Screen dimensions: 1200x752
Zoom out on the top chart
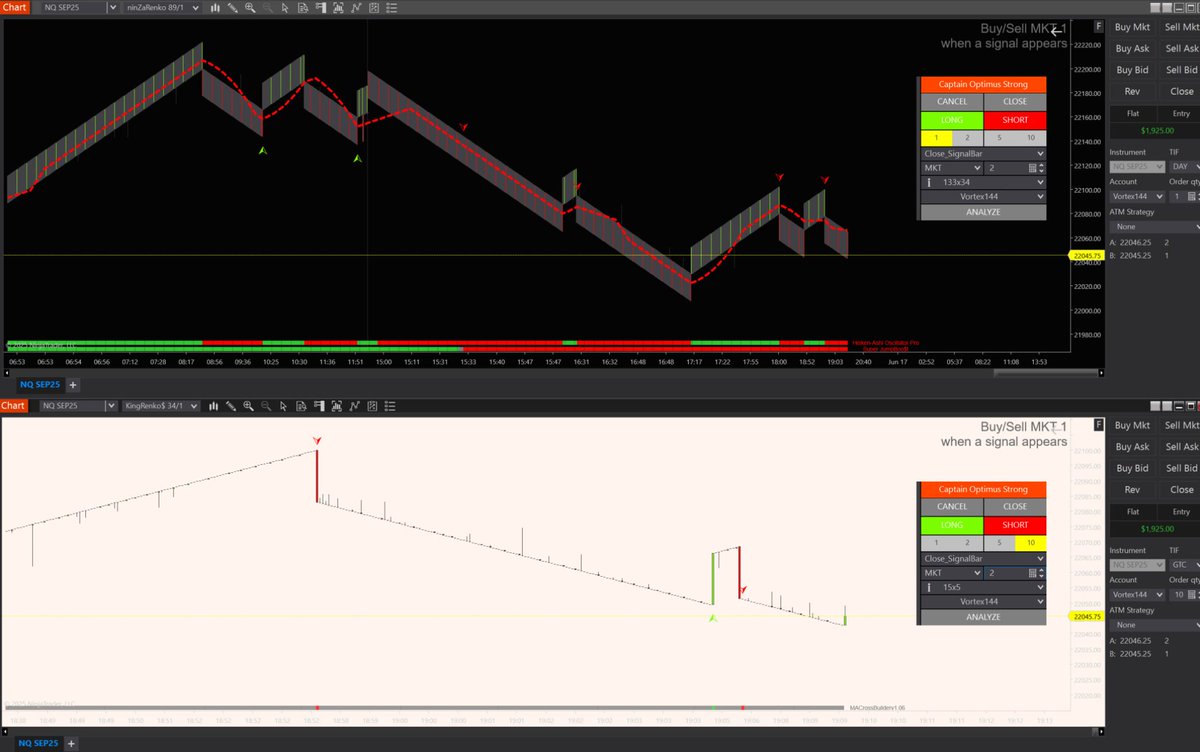(267, 7)
